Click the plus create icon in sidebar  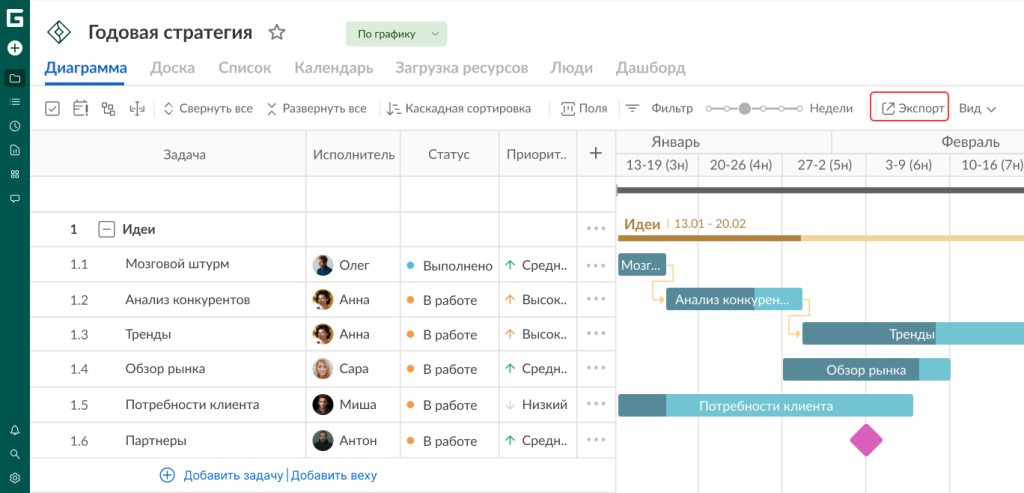(14, 48)
